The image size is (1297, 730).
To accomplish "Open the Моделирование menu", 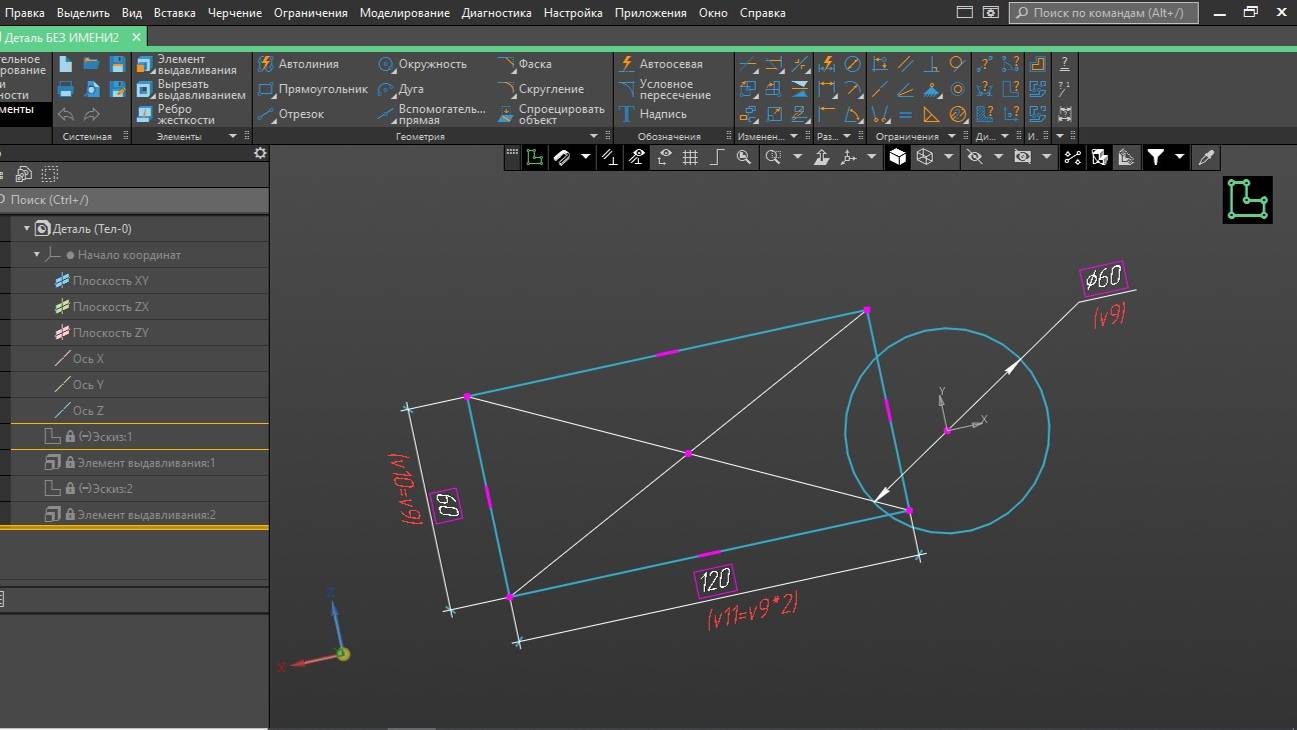I will coord(404,13).
